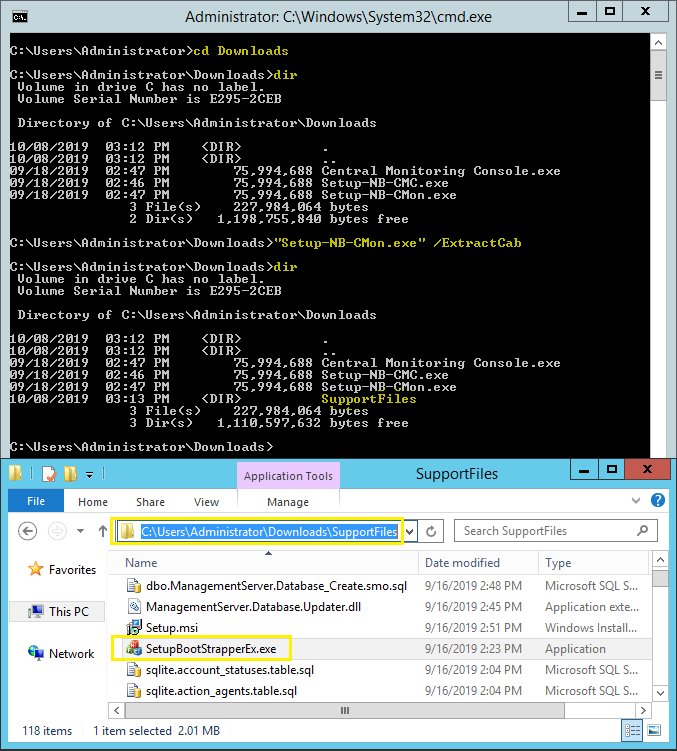
Task: Click the Setup.msi installer icon
Action: point(134,627)
